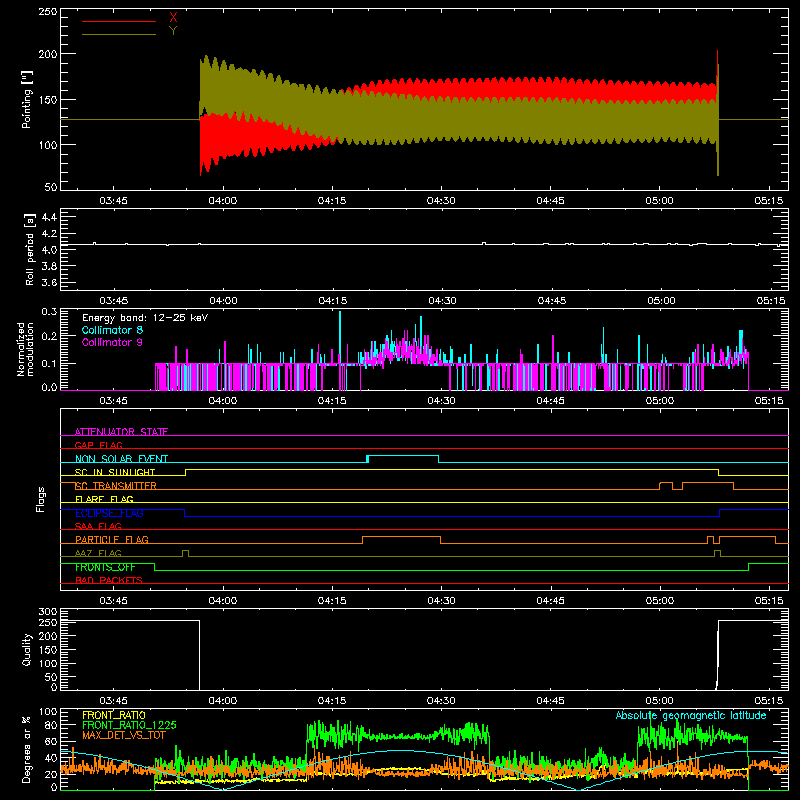
Task: Click the 200 tick on Pointing axis
Action: coord(48,54)
